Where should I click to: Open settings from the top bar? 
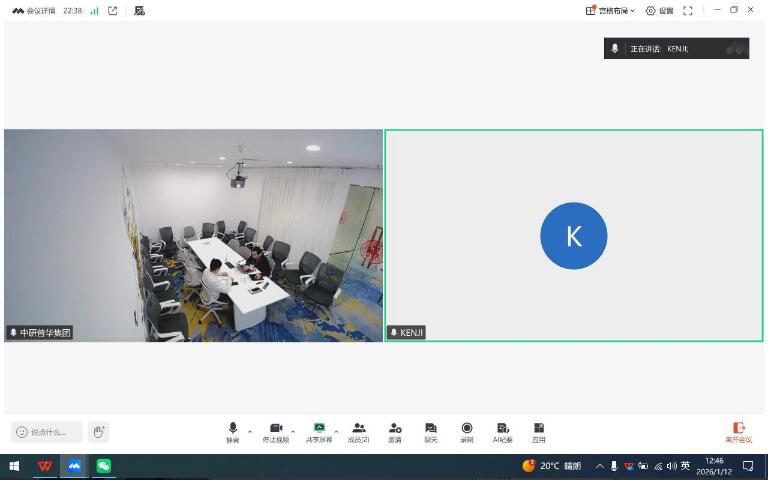[x=659, y=10]
